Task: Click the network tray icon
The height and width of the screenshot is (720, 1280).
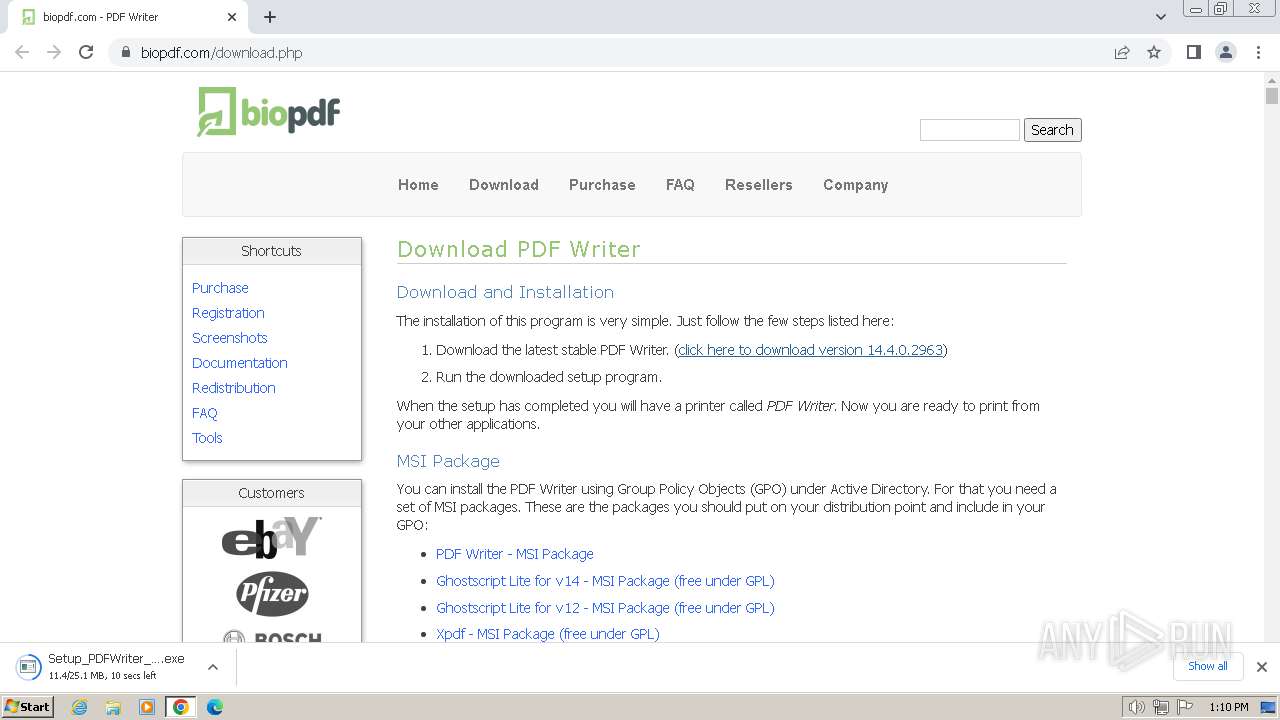Action: 1160,707
